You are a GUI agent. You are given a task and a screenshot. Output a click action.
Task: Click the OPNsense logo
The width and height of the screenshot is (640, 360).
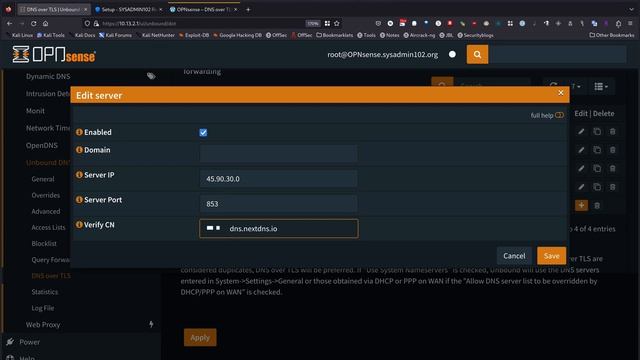[54, 54]
